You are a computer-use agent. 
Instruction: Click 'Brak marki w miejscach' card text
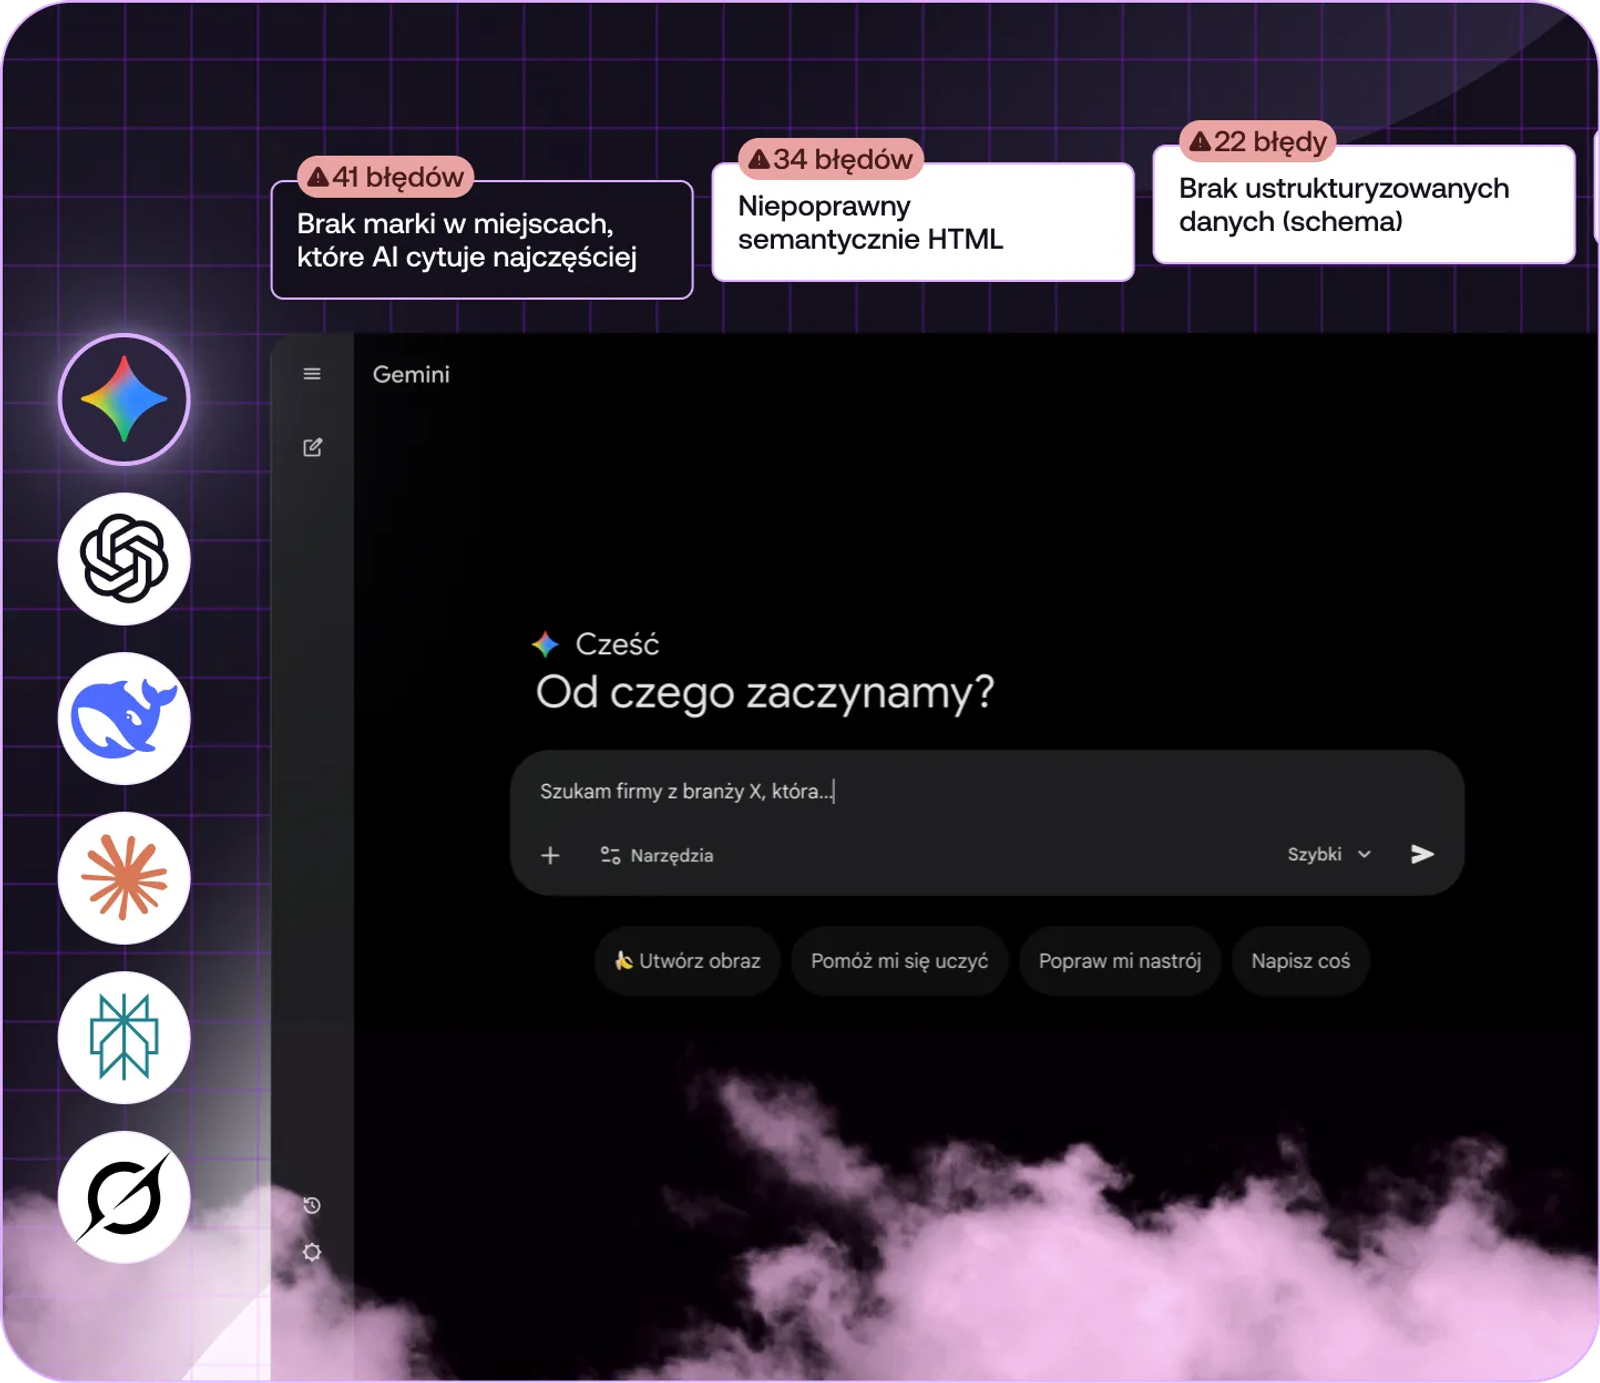click(x=467, y=240)
